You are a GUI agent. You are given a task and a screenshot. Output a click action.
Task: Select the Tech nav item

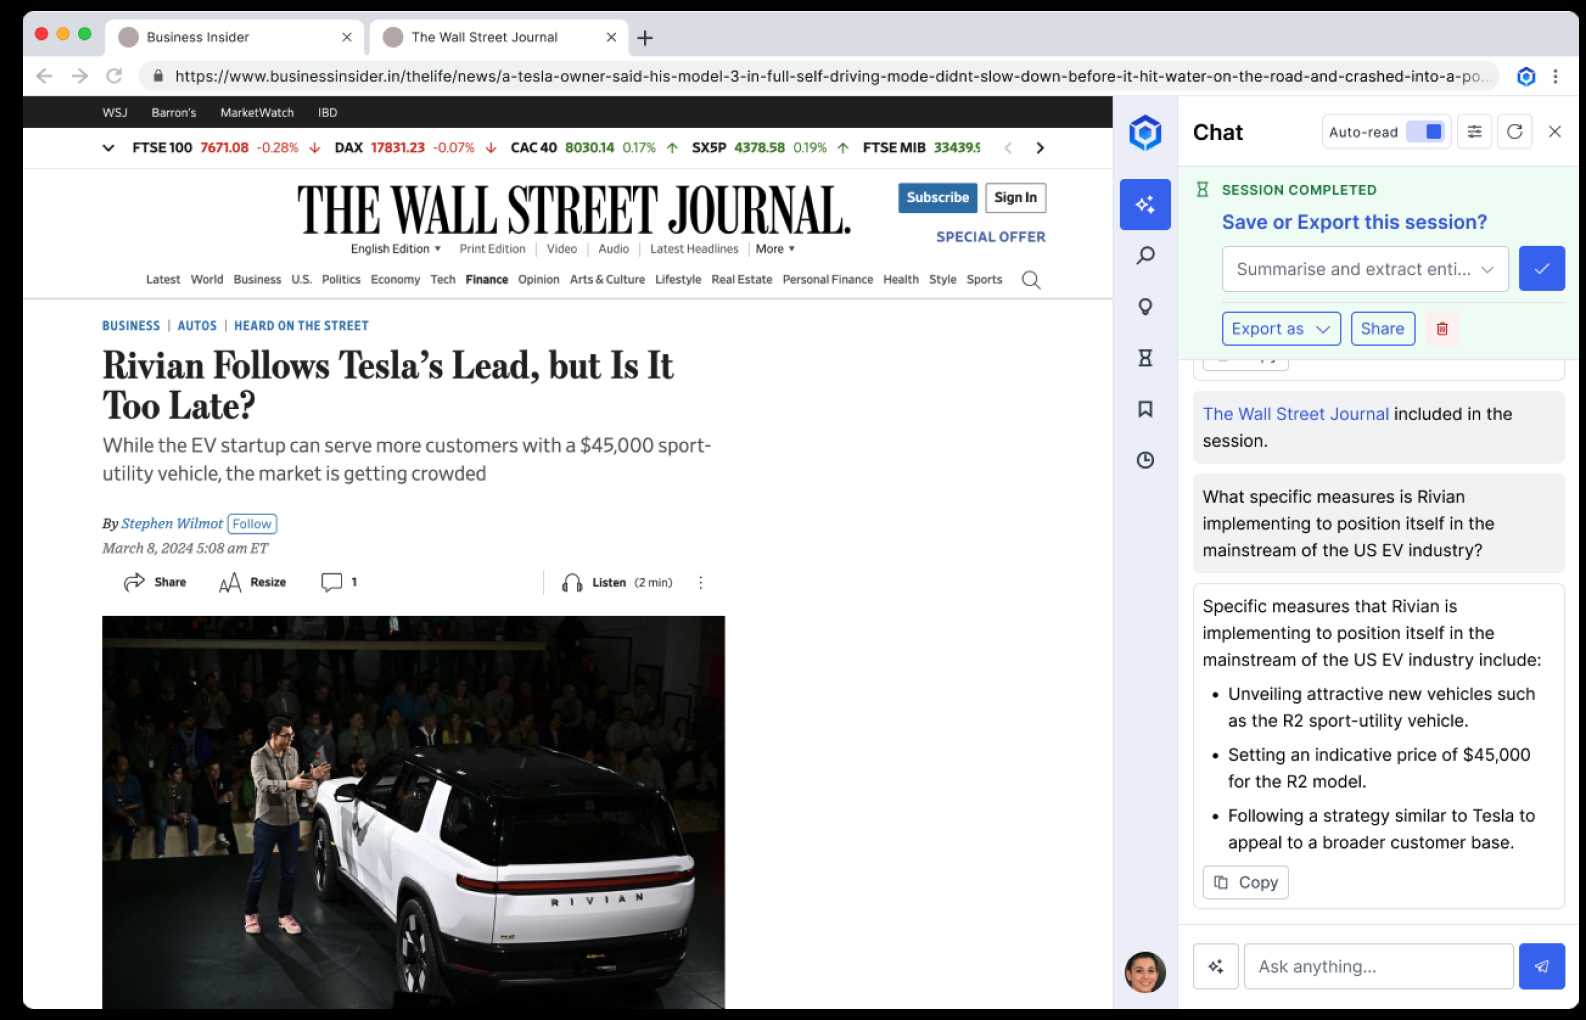click(443, 280)
